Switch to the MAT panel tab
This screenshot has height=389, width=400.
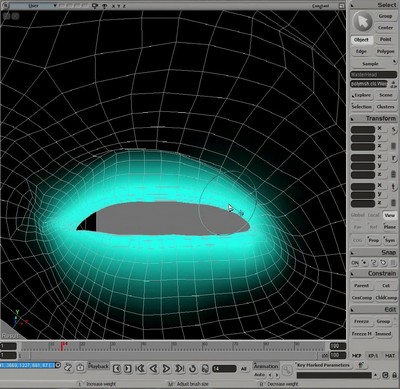(390, 356)
